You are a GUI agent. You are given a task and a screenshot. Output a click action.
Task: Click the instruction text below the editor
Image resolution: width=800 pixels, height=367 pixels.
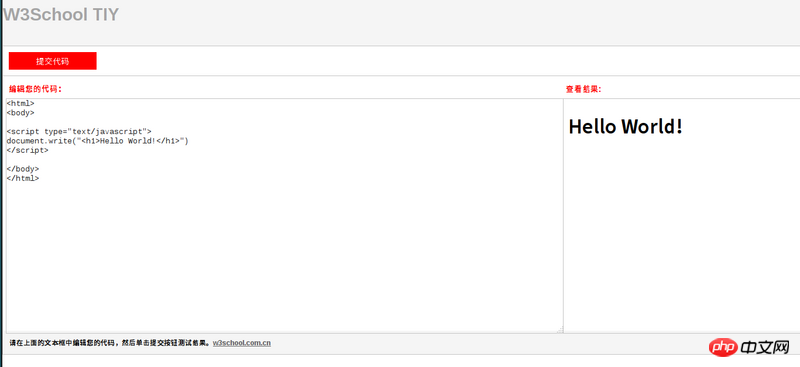110,343
